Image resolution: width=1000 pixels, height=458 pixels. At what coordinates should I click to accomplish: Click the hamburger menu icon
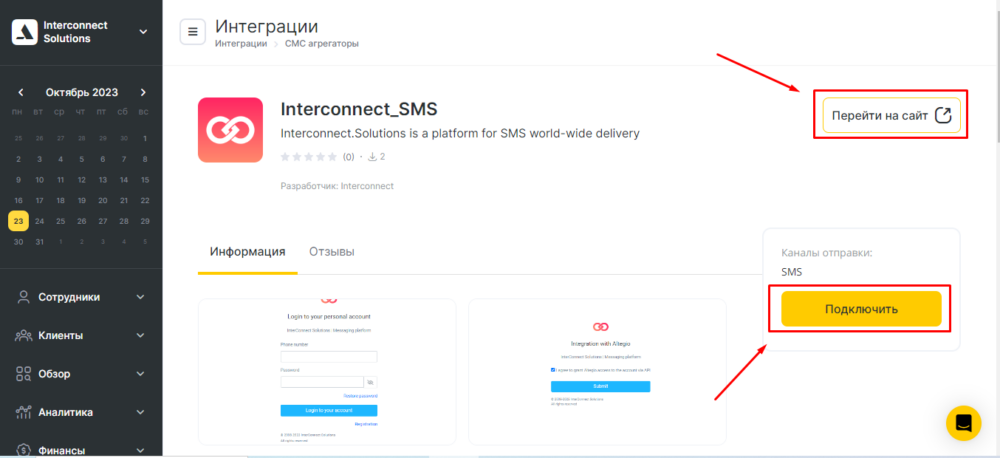click(192, 31)
